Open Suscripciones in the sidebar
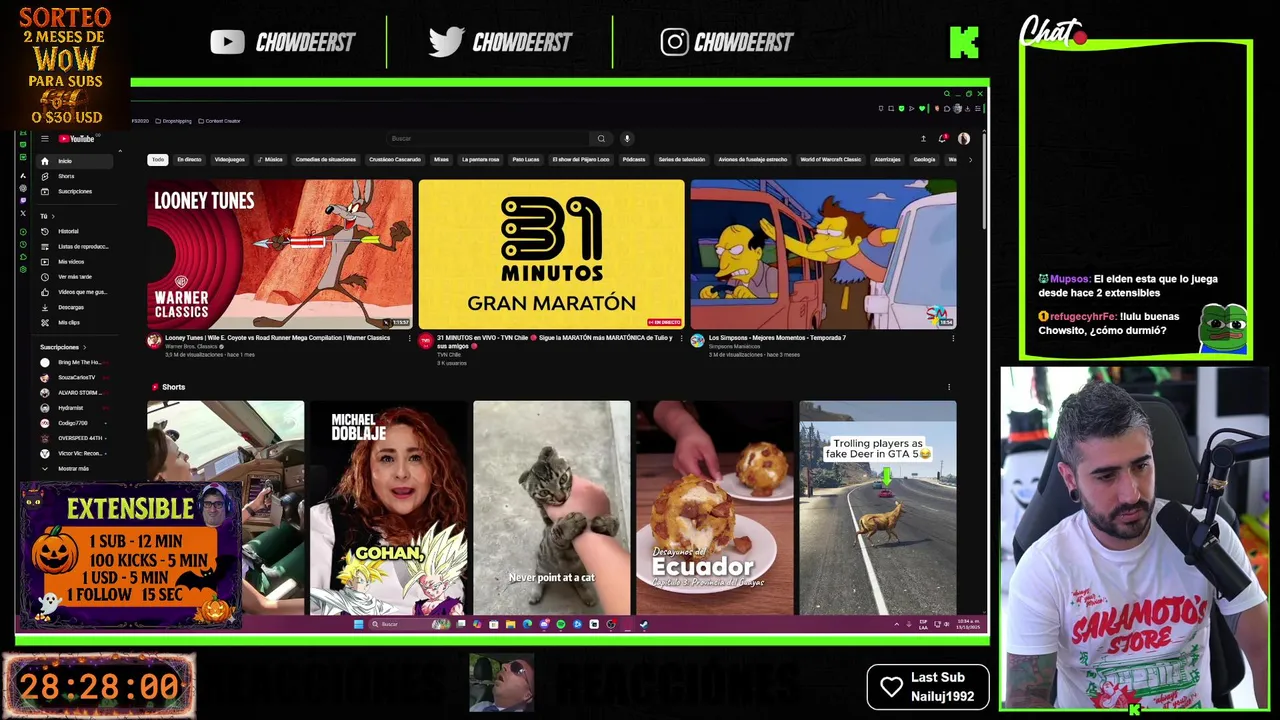The width and height of the screenshot is (1280, 720). (75, 191)
